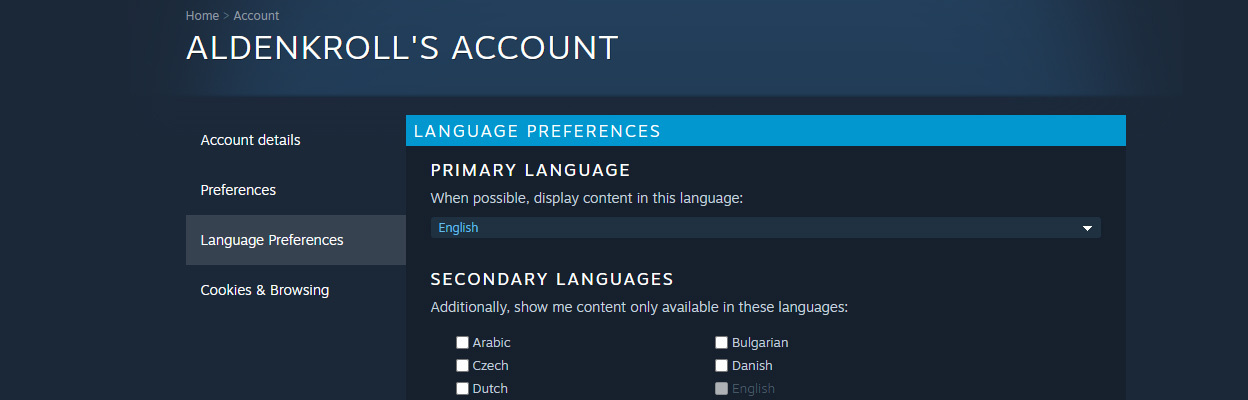Select Language Preferences in the sidebar

click(272, 240)
